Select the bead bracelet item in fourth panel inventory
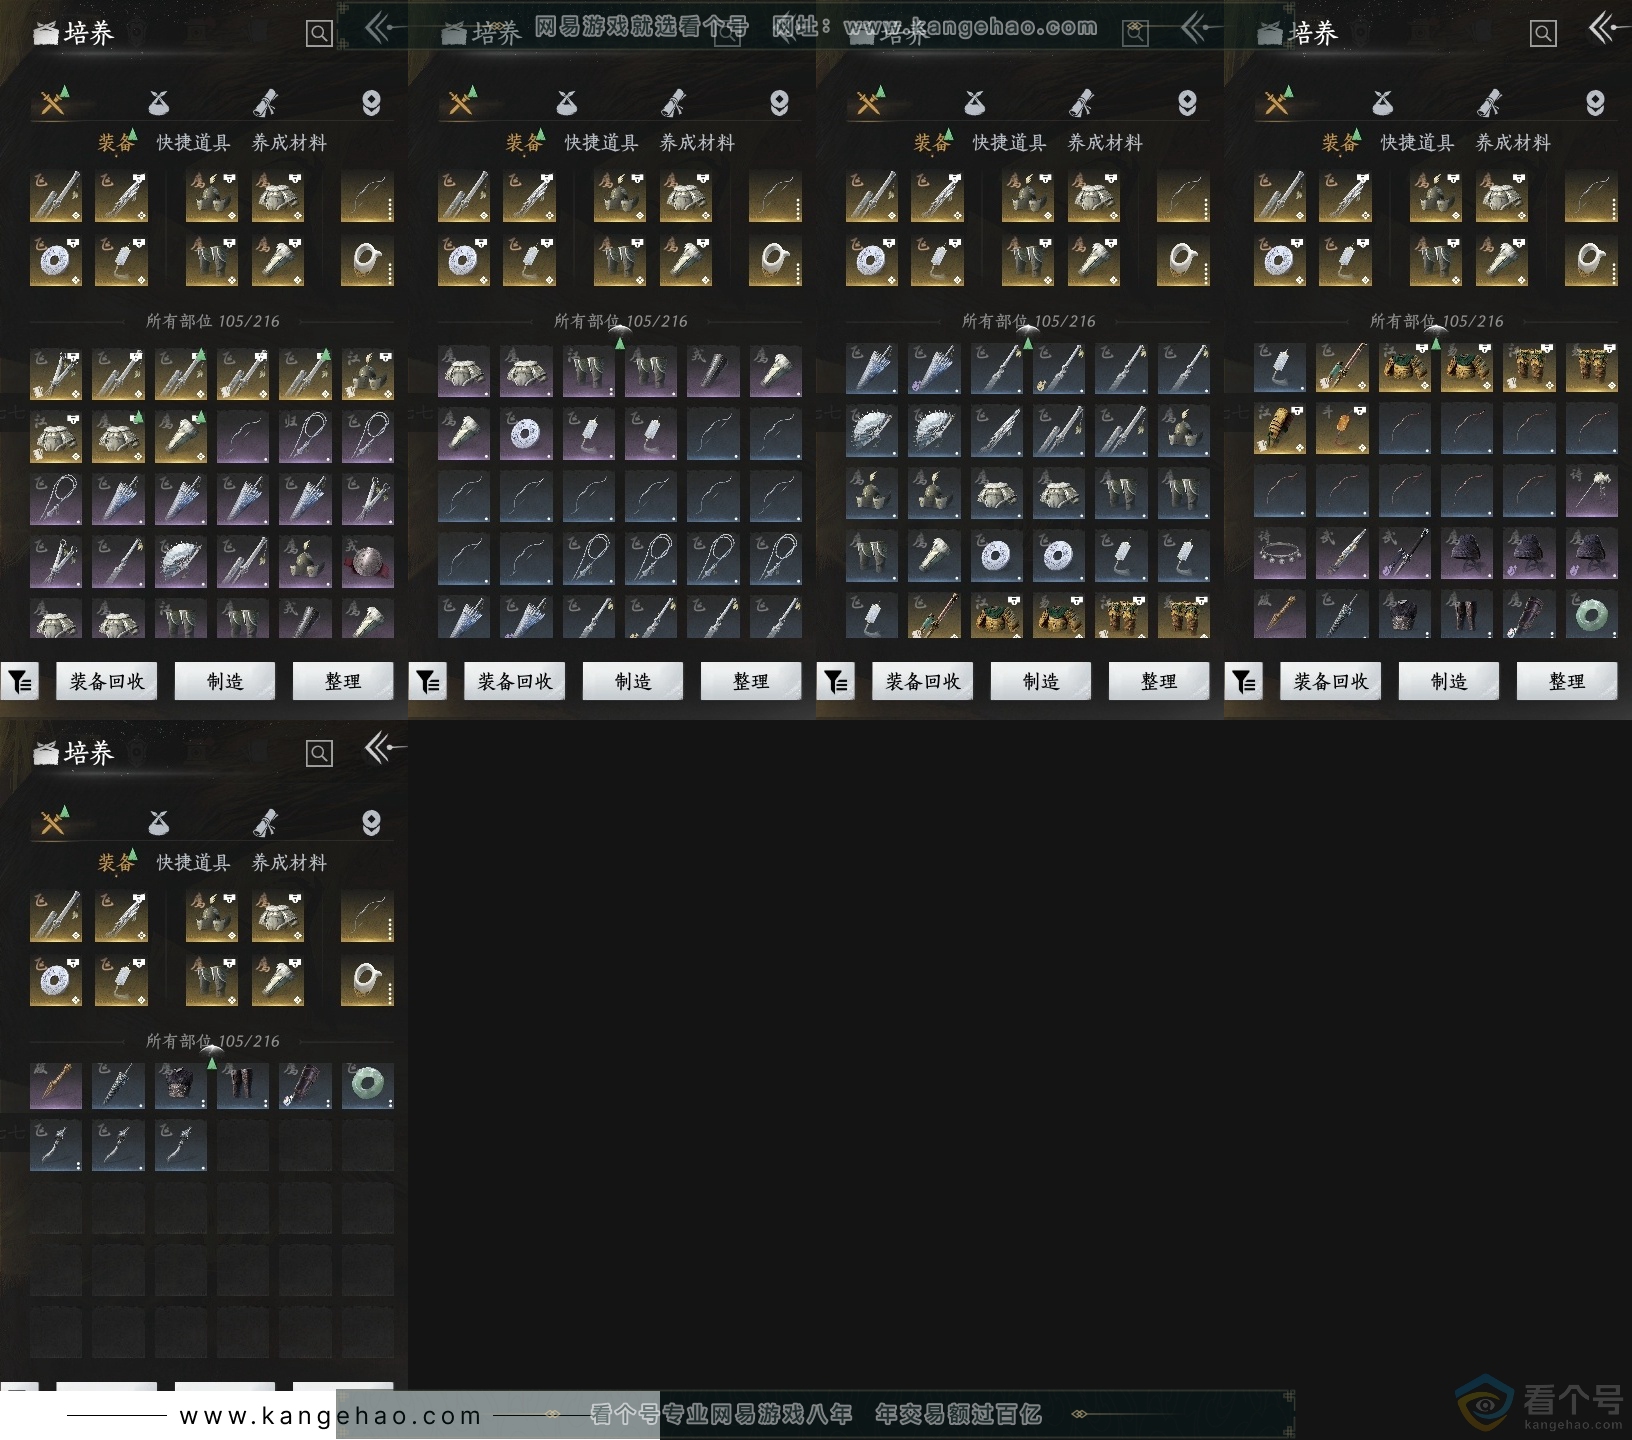Image resolution: width=1632 pixels, height=1440 pixels. [x=1280, y=553]
